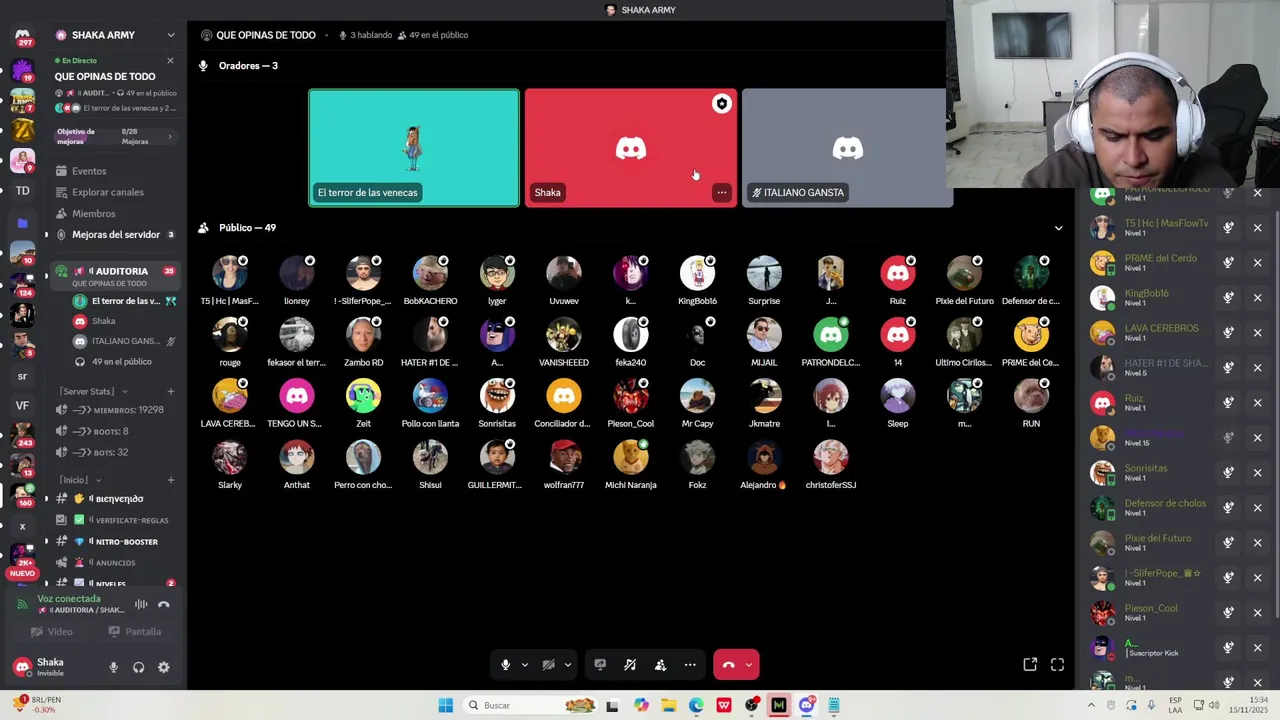Click the Pantalla share button
The height and width of the screenshot is (720, 1280).
click(134, 632)
